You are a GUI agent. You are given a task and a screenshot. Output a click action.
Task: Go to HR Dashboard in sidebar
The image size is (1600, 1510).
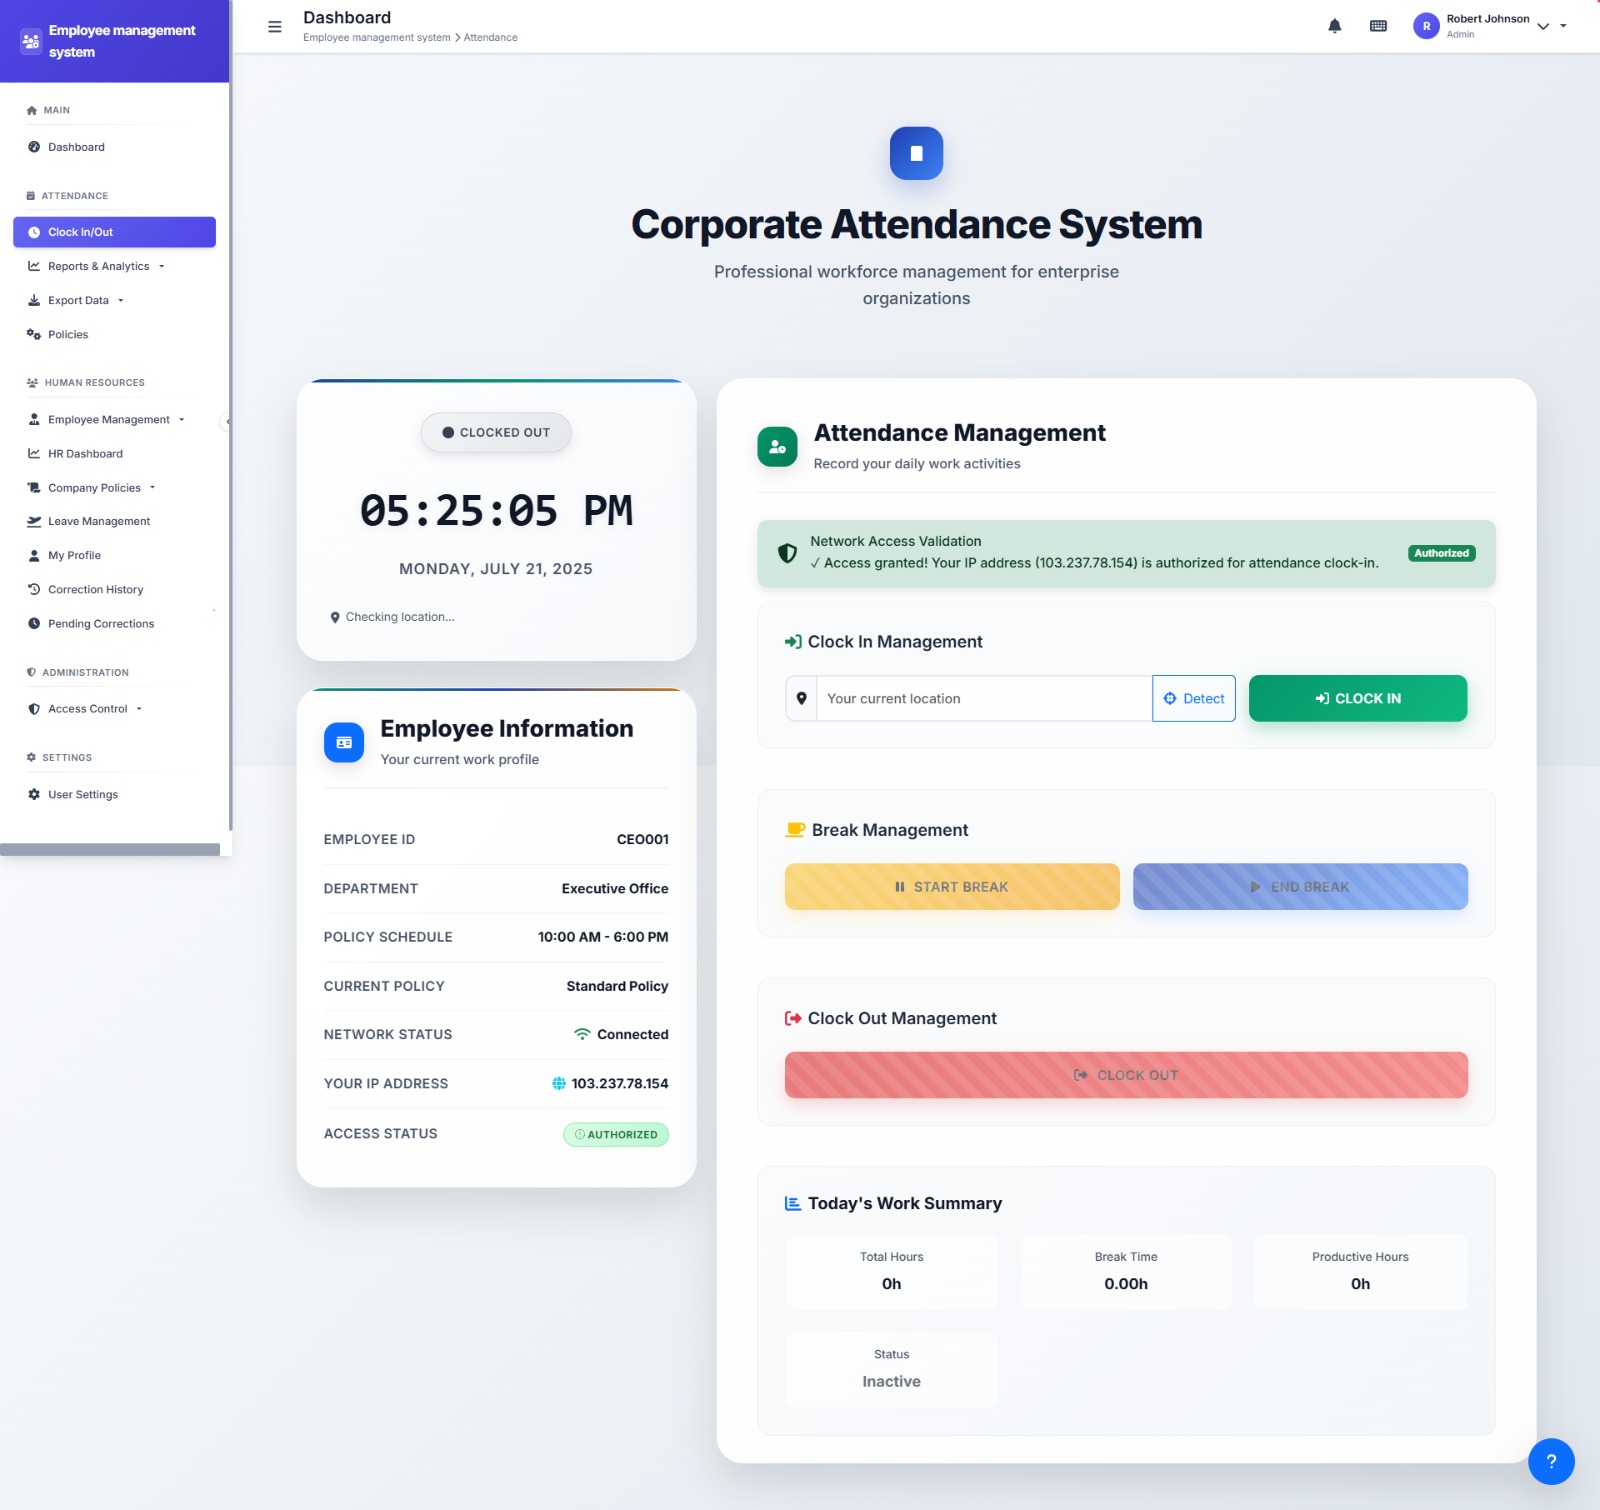pyautogui.click(x=85, y=454)
